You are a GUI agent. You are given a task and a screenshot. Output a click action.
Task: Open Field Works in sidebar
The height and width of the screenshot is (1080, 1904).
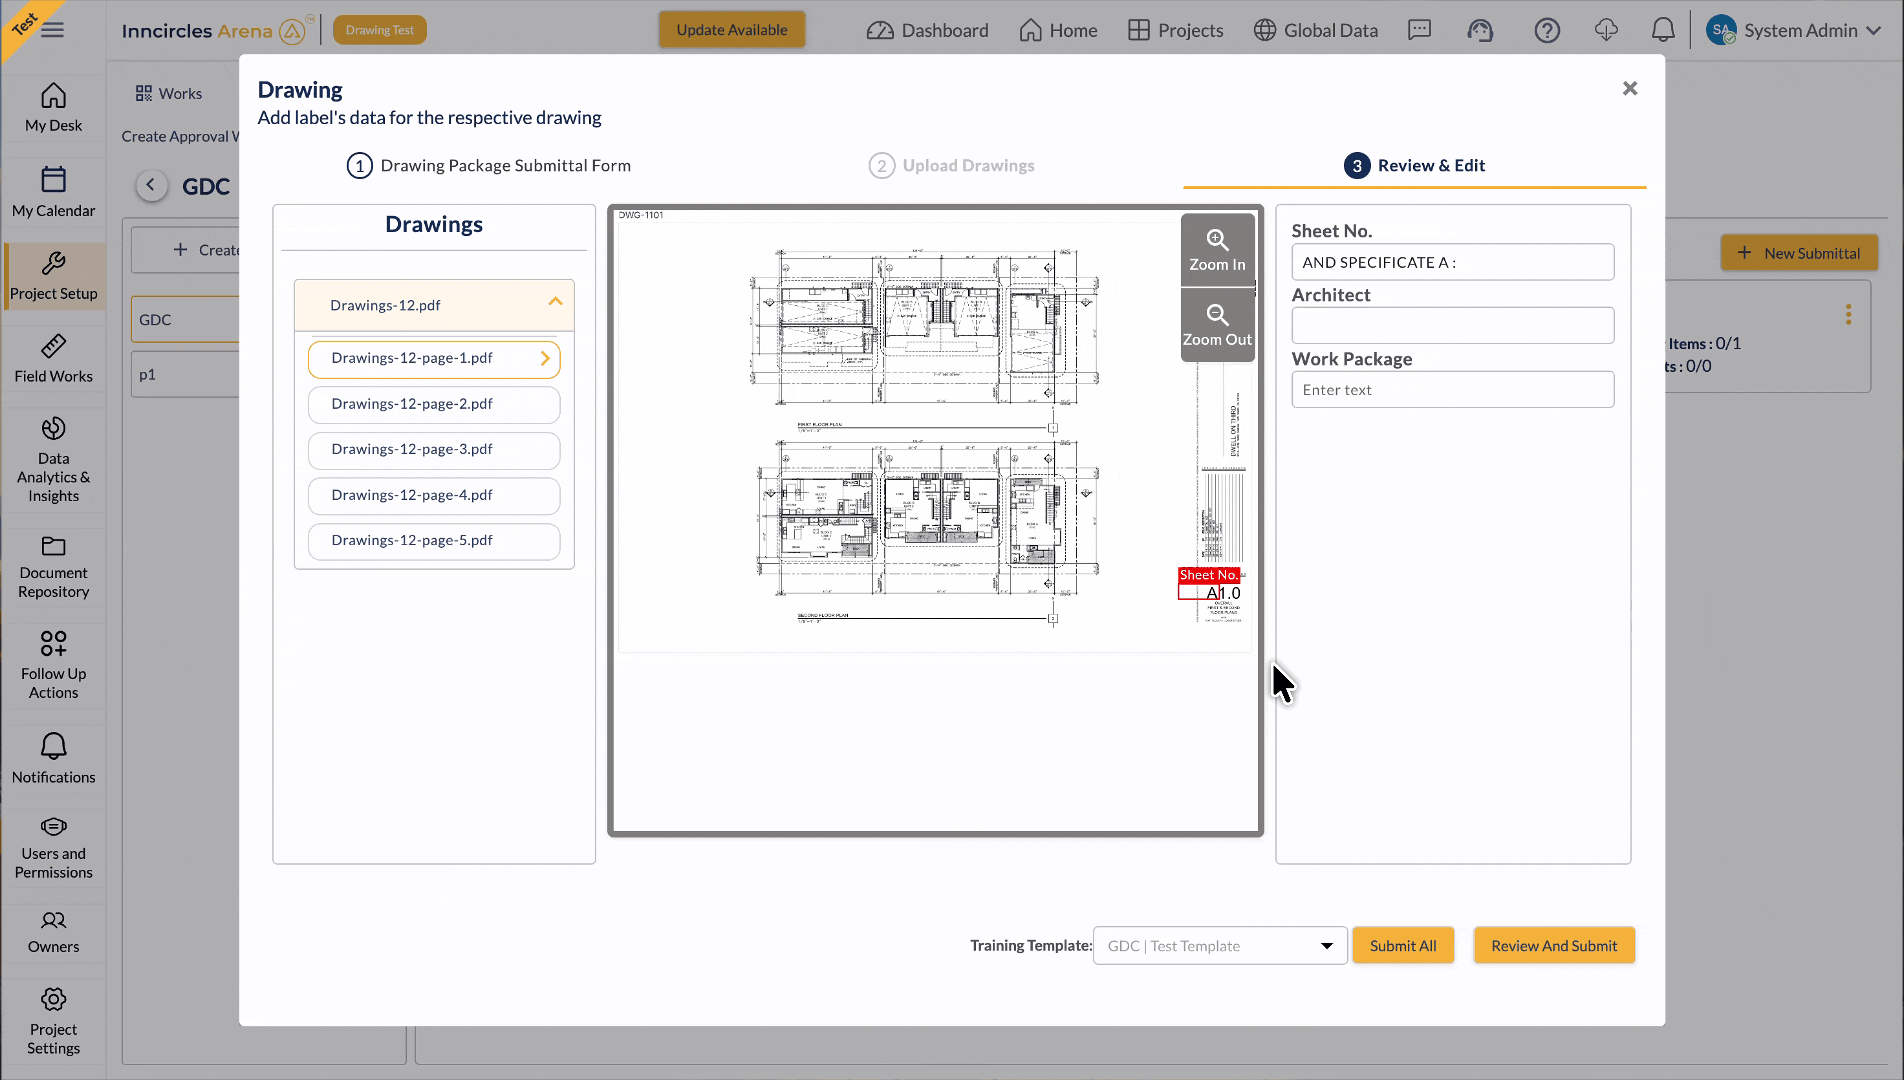[54, 359]
